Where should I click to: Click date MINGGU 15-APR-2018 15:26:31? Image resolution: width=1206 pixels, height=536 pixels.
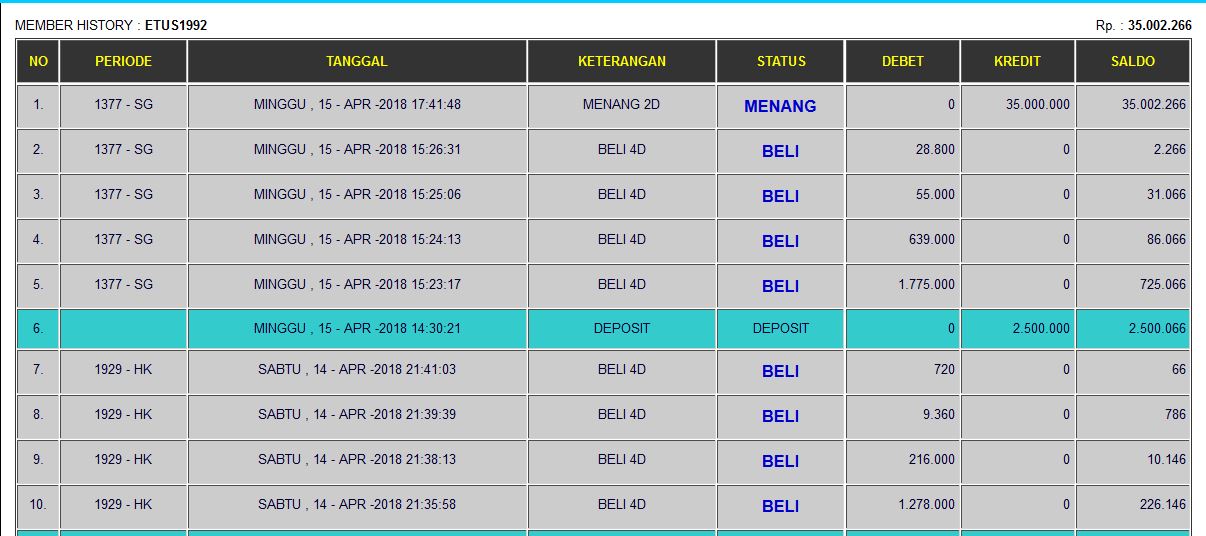coord(357,150)
